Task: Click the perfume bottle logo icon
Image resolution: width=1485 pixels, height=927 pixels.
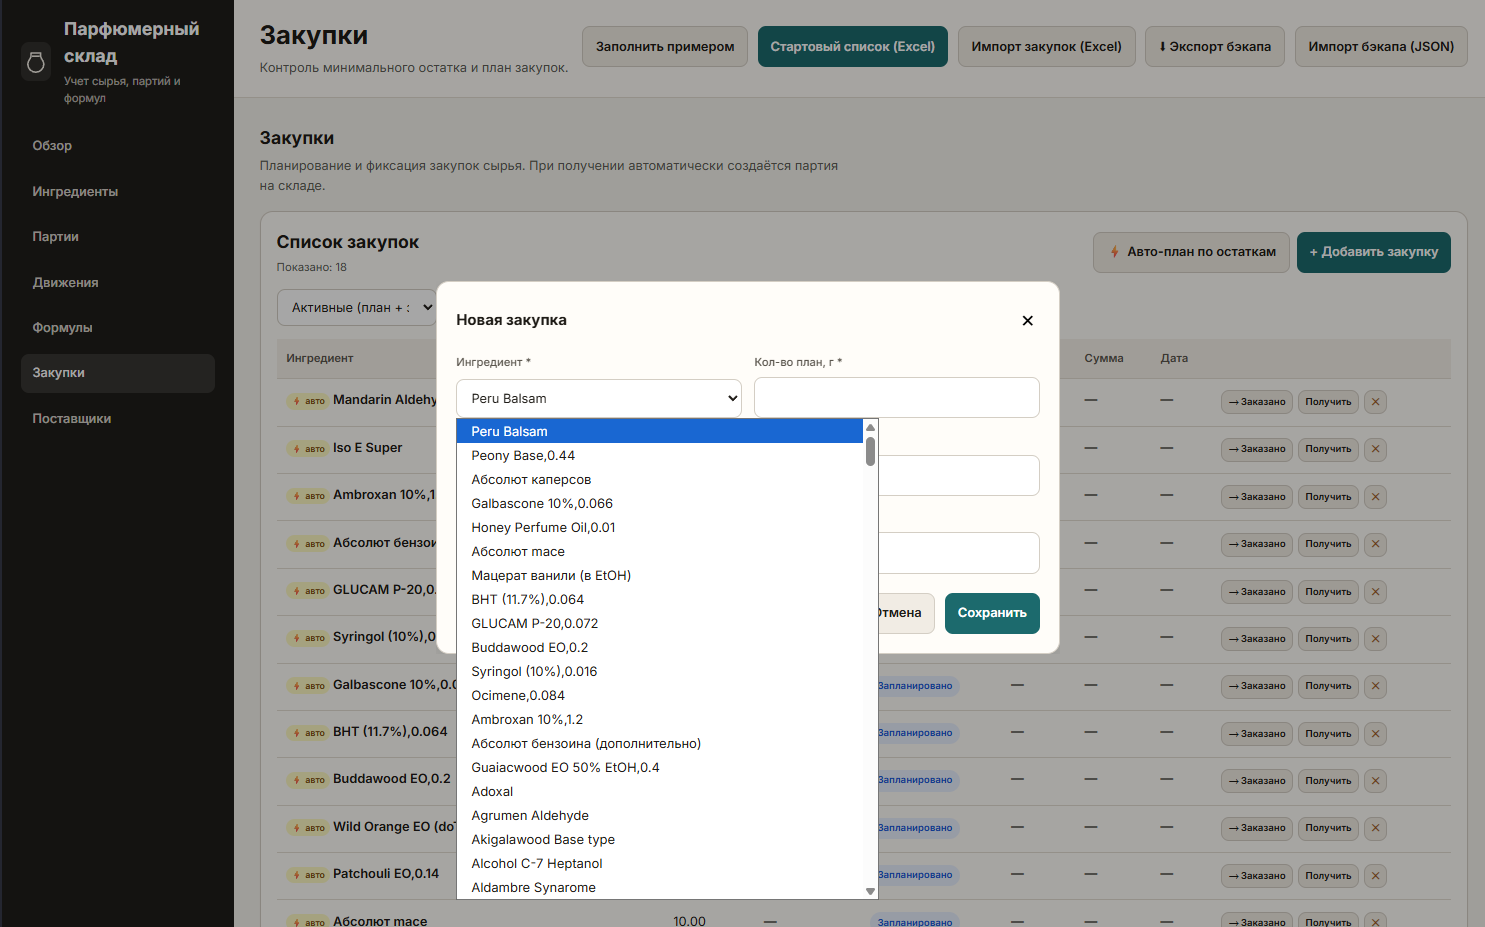Action: [36, 62]
